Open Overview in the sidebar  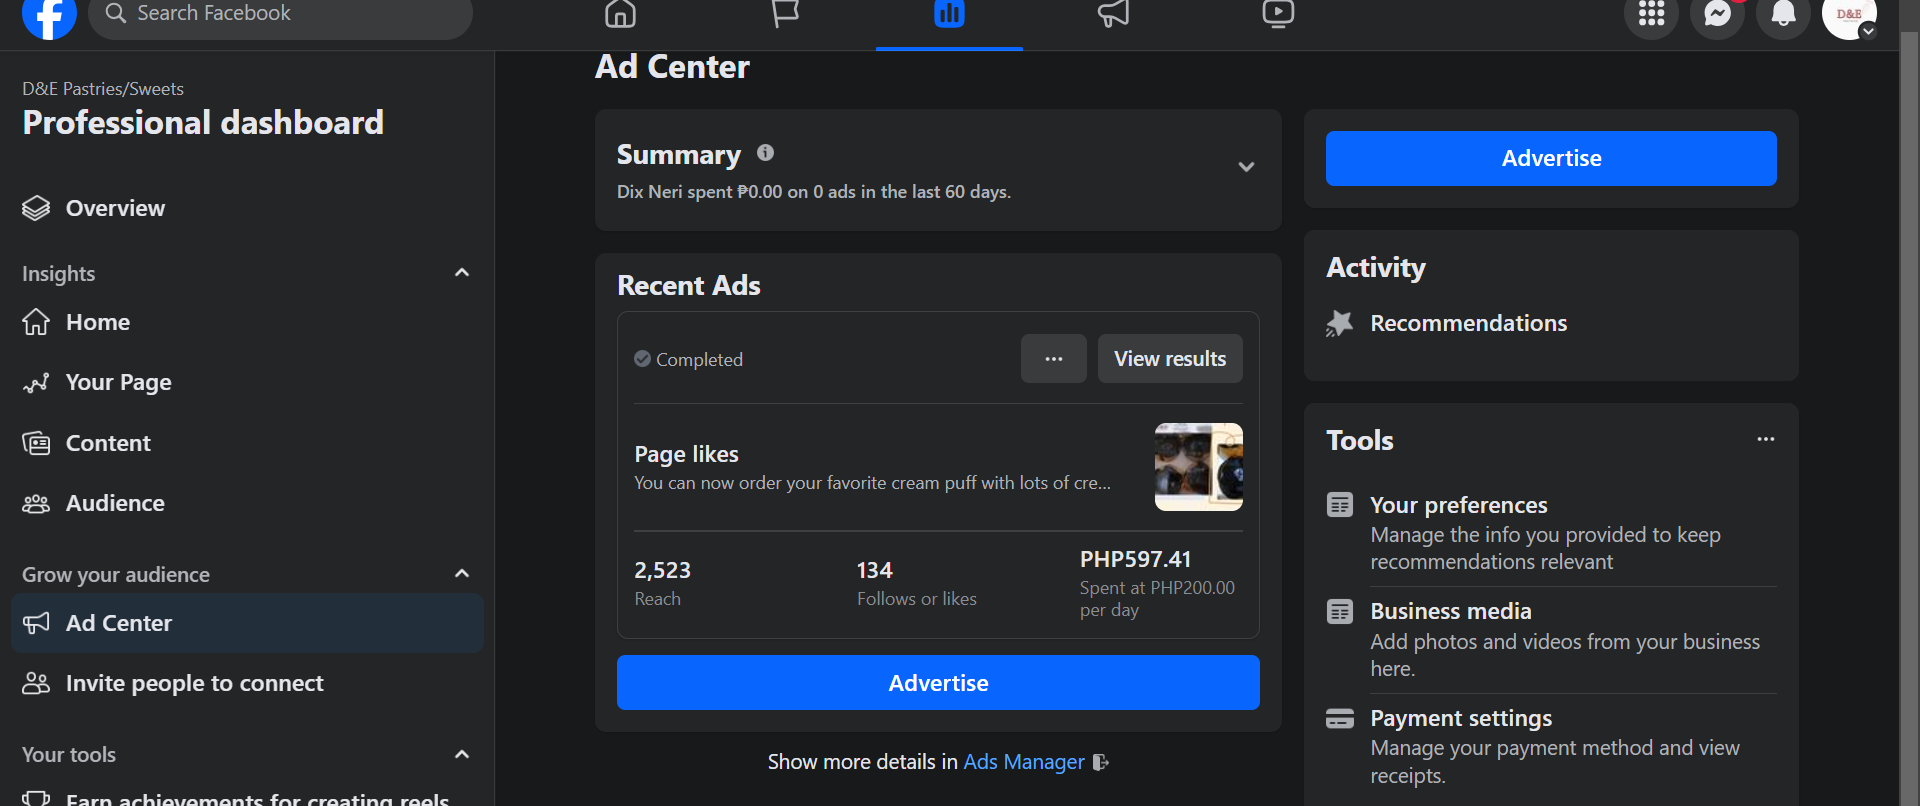pos(248,208)
